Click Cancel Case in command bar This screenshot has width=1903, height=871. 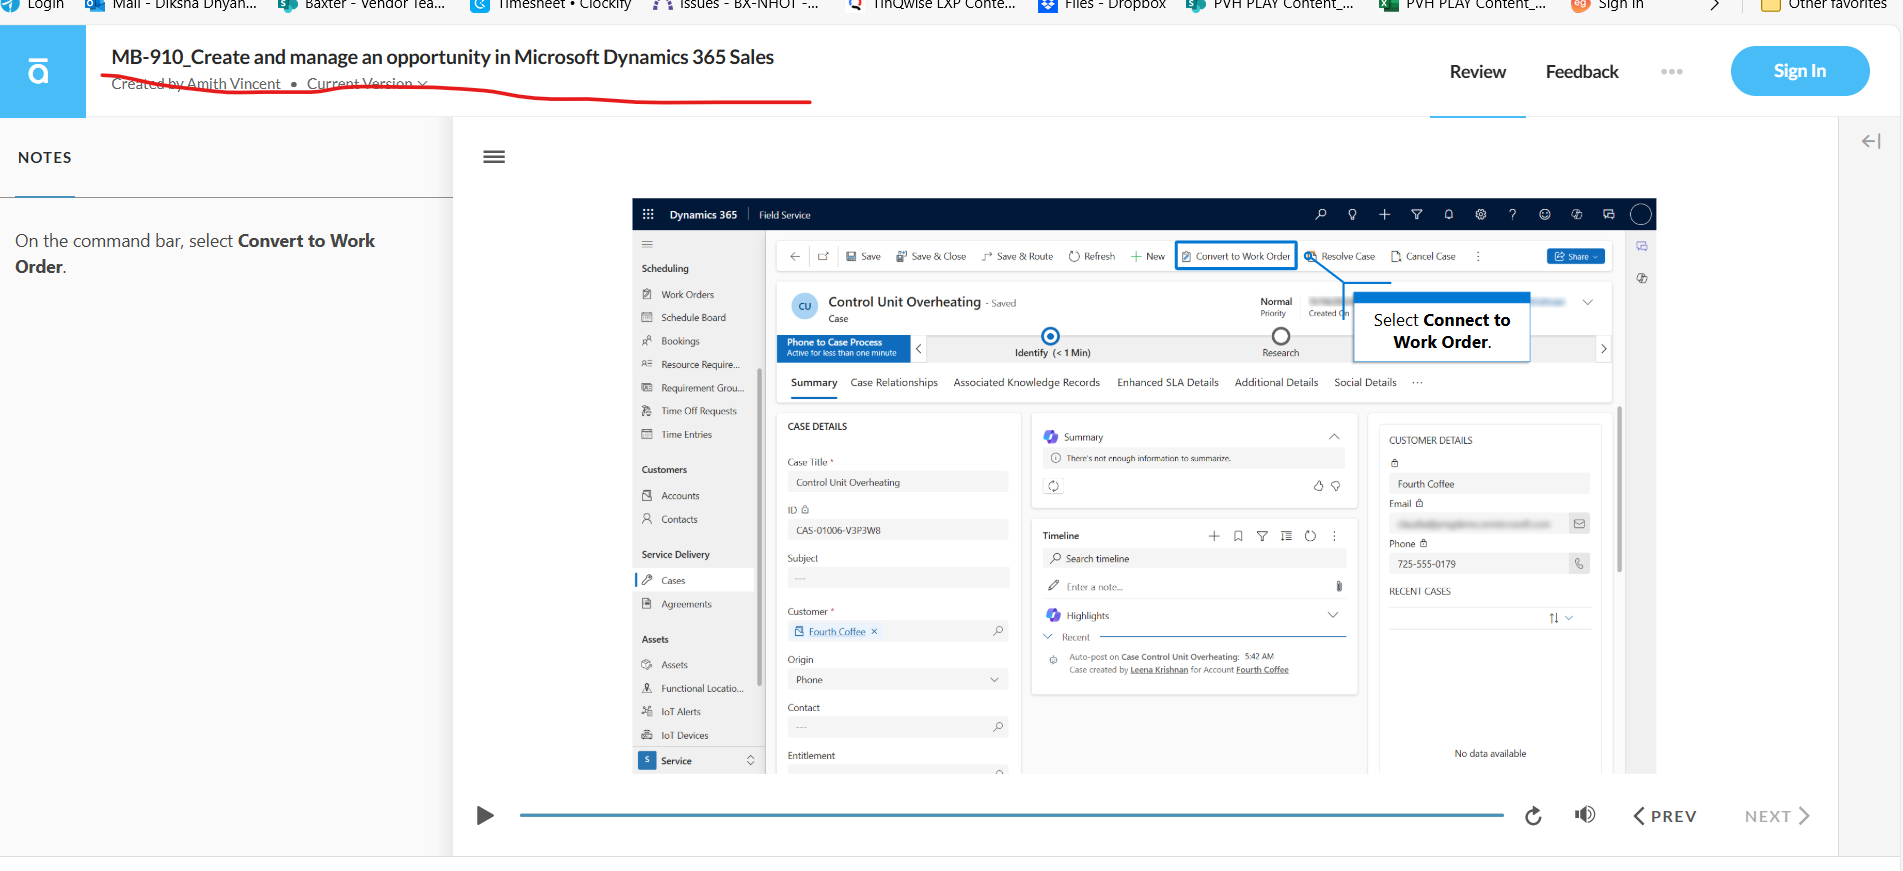click(1423, 256)
